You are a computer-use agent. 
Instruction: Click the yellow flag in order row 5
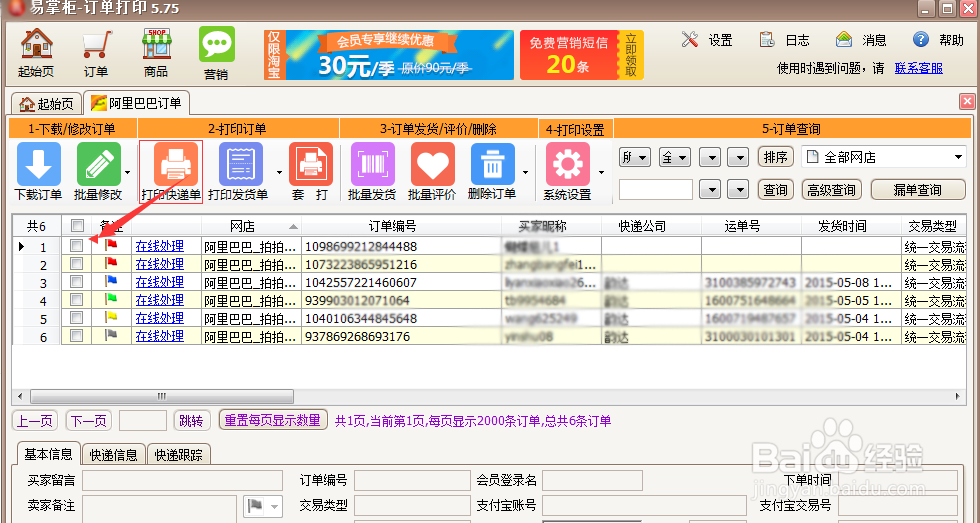tap(111, 317)
